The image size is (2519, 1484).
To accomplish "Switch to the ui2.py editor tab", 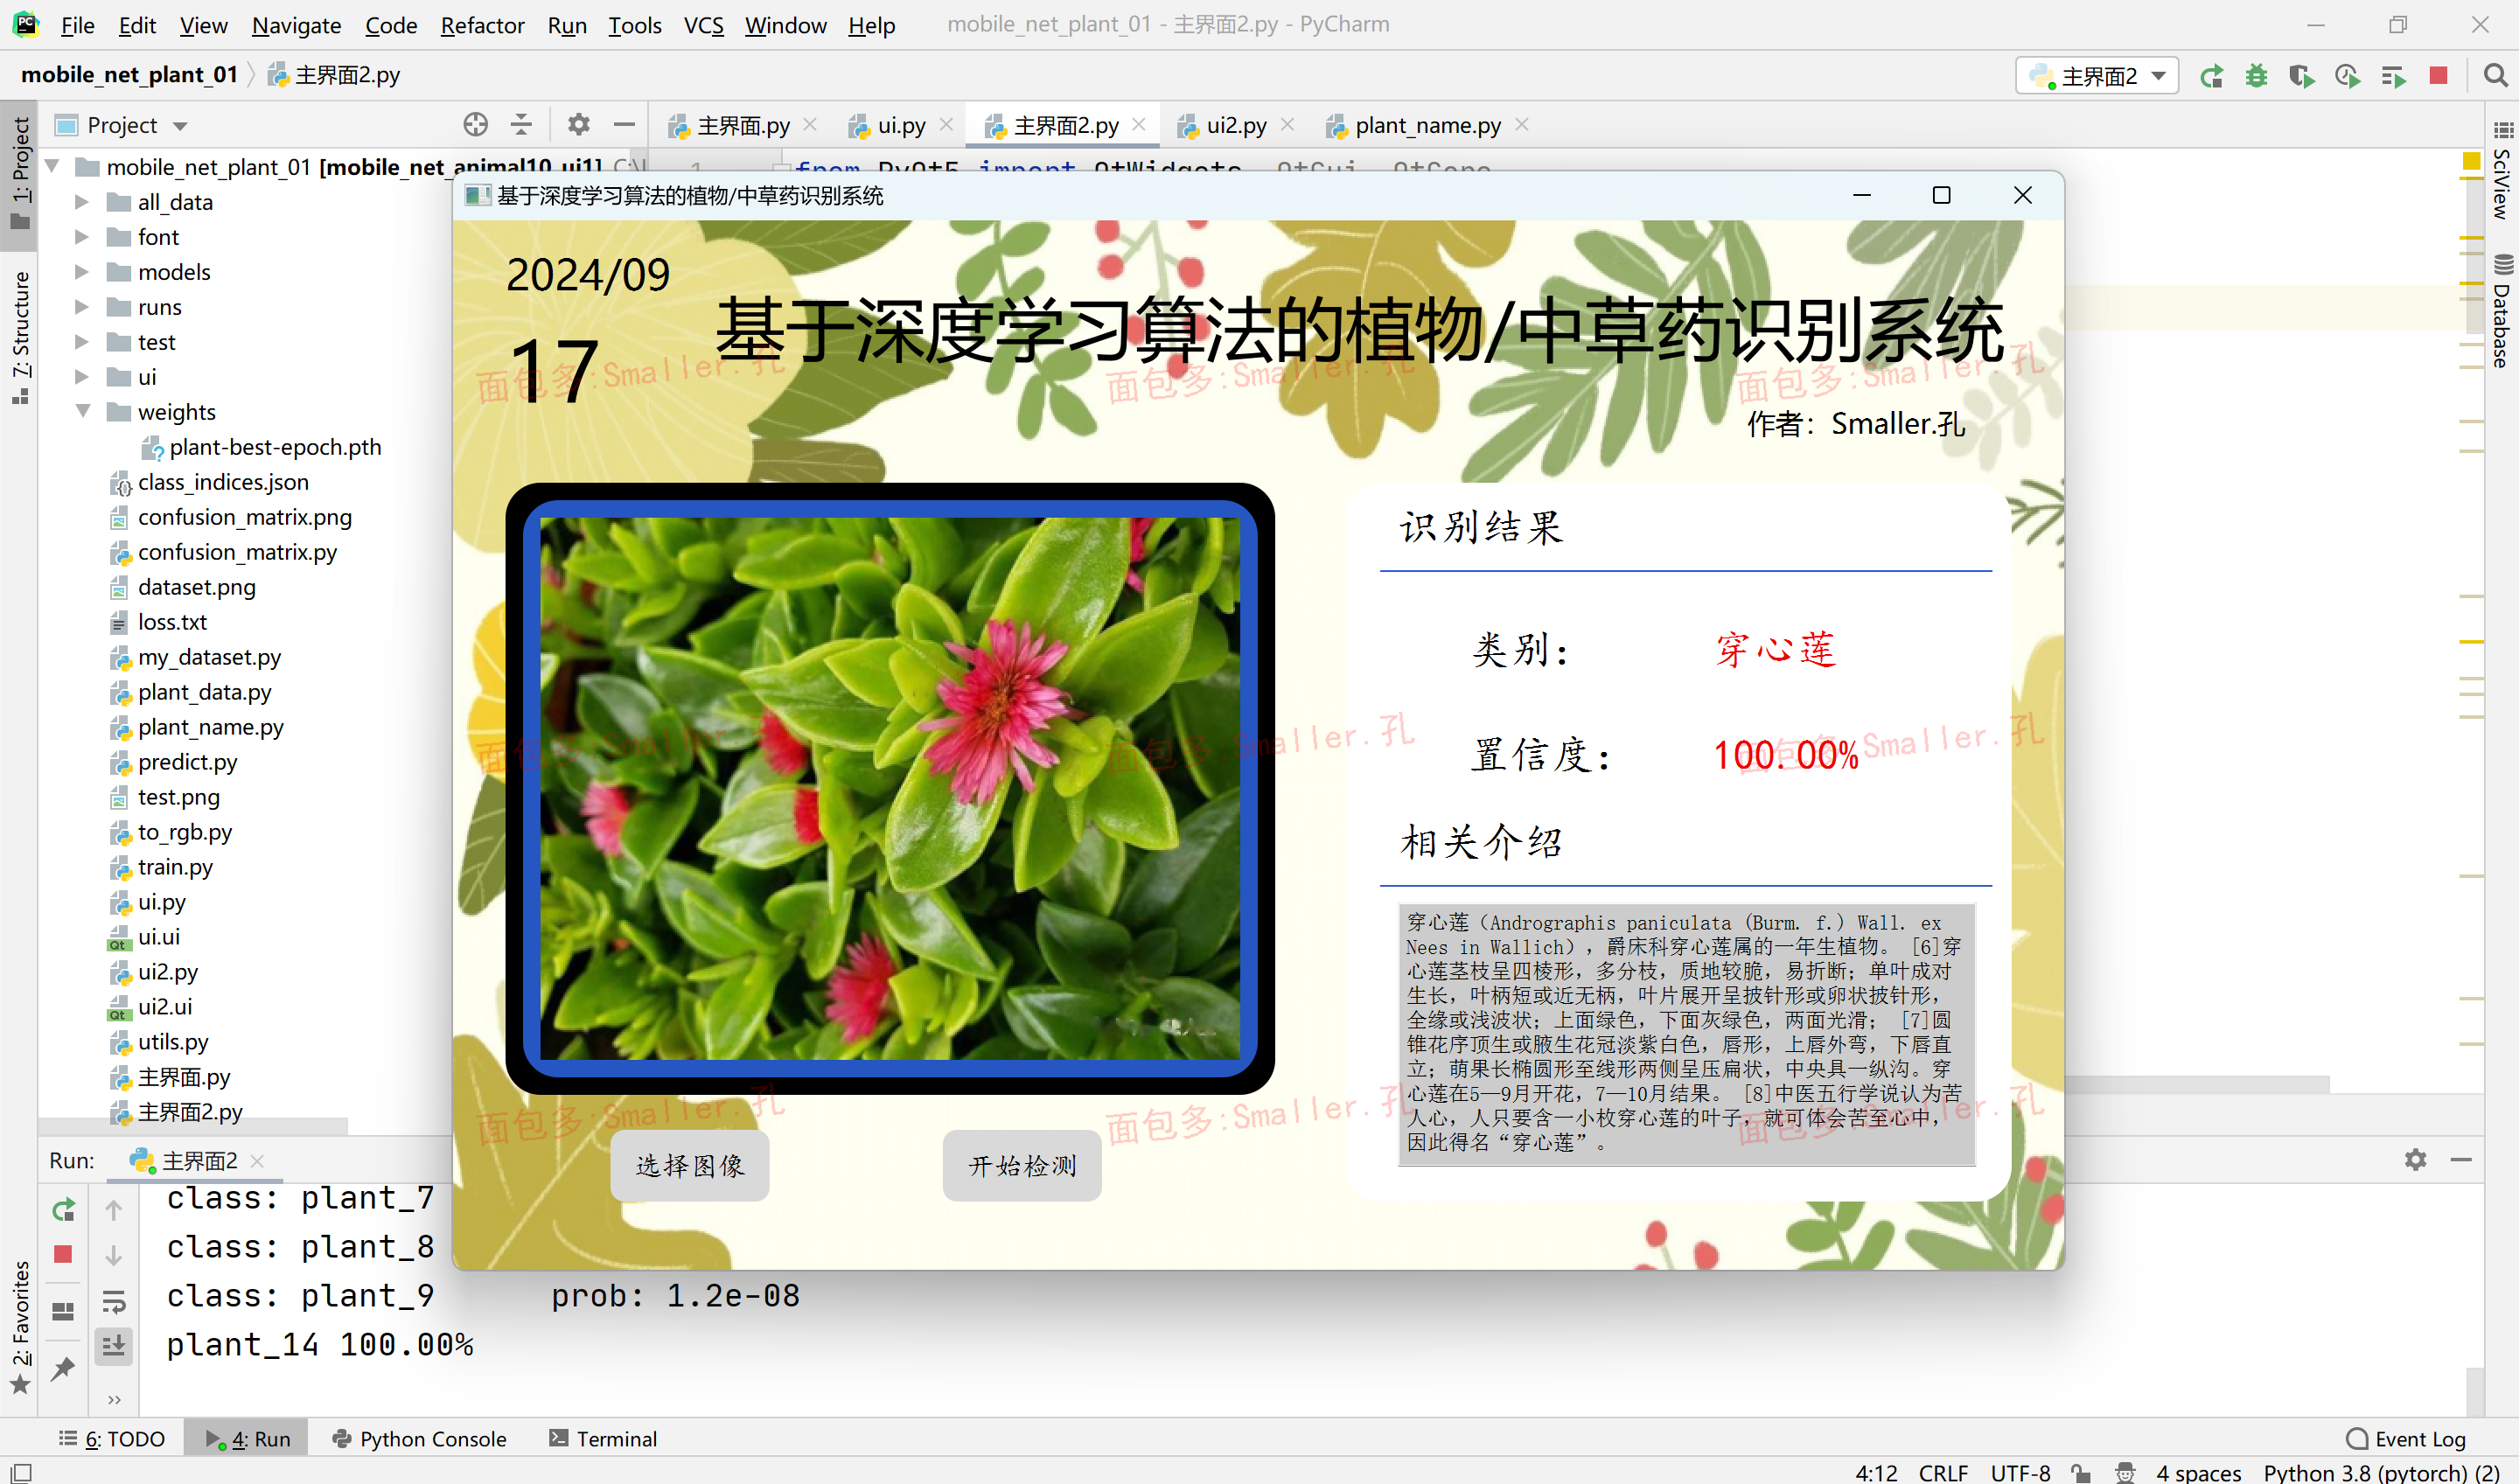I will point(1236,125).
